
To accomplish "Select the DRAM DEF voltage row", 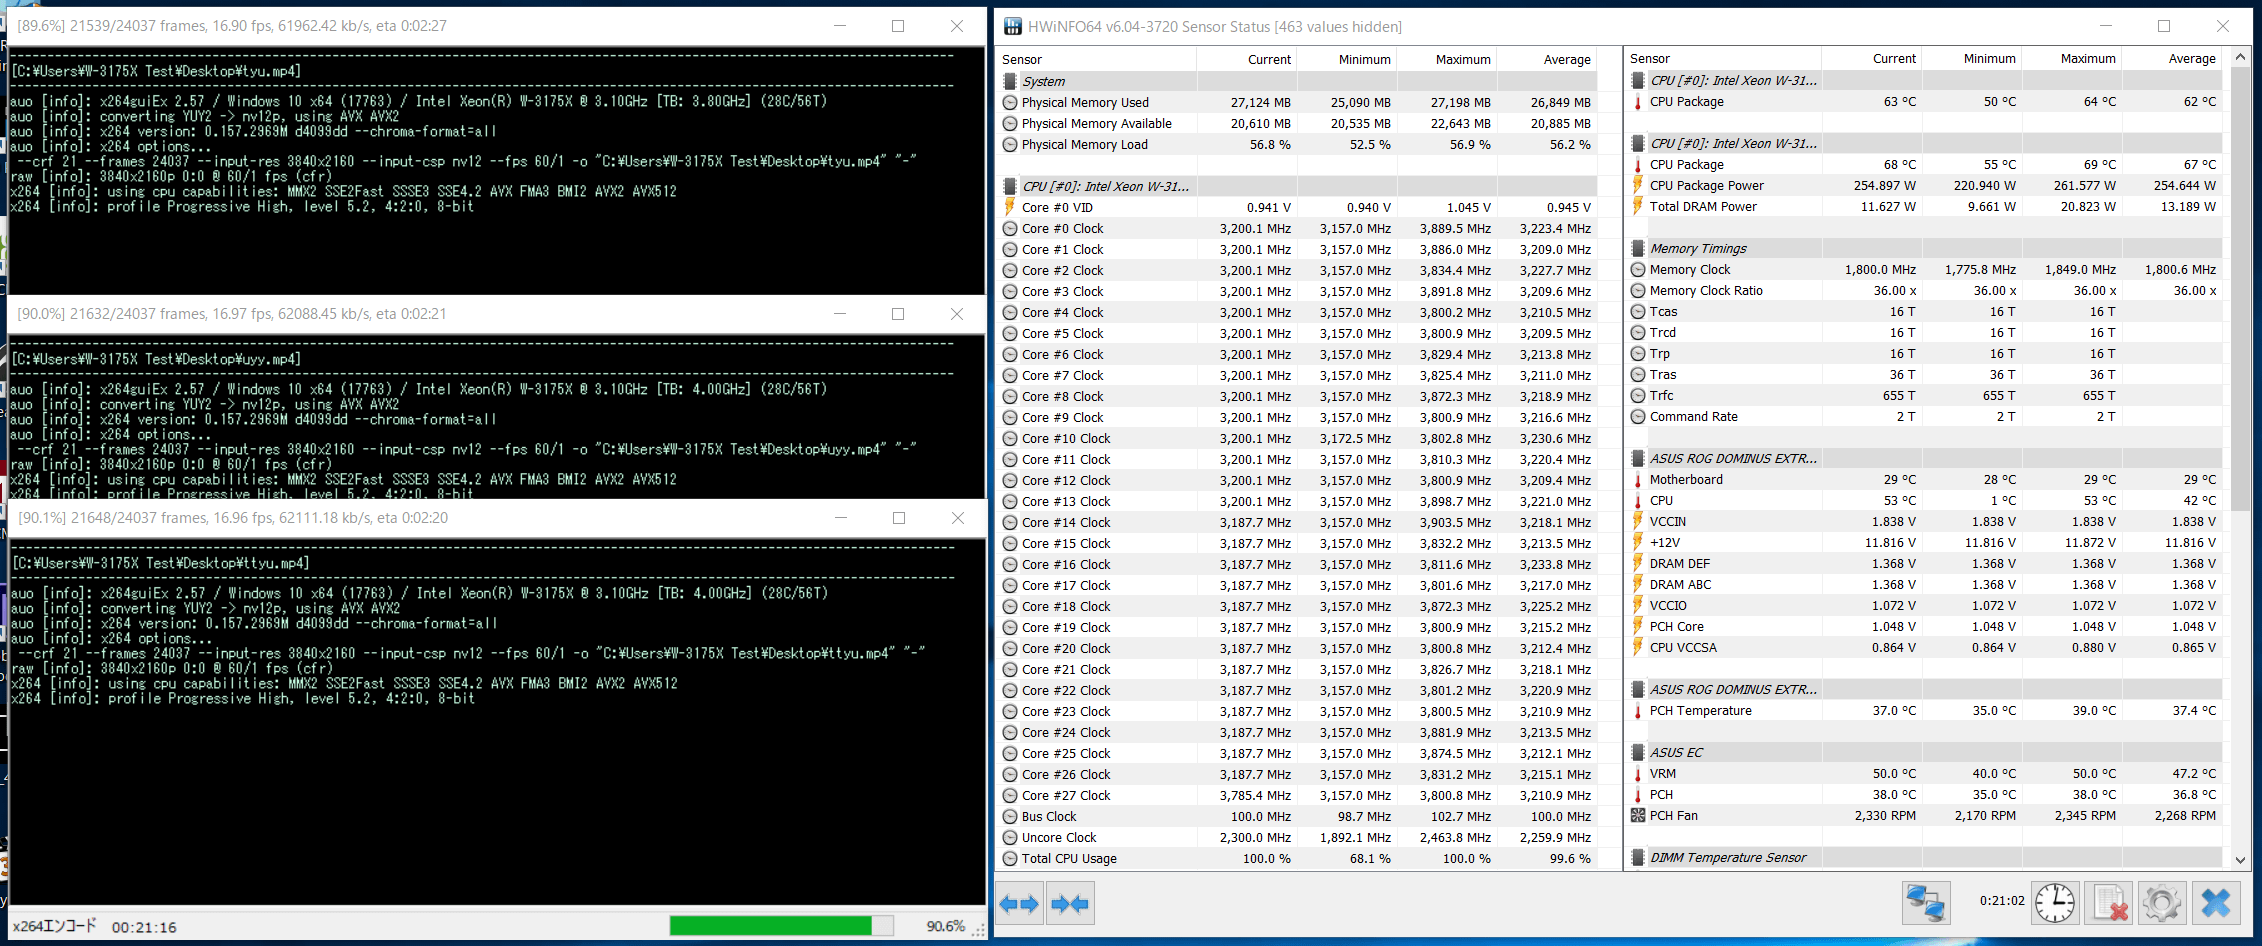I will tap(1925, 563).
